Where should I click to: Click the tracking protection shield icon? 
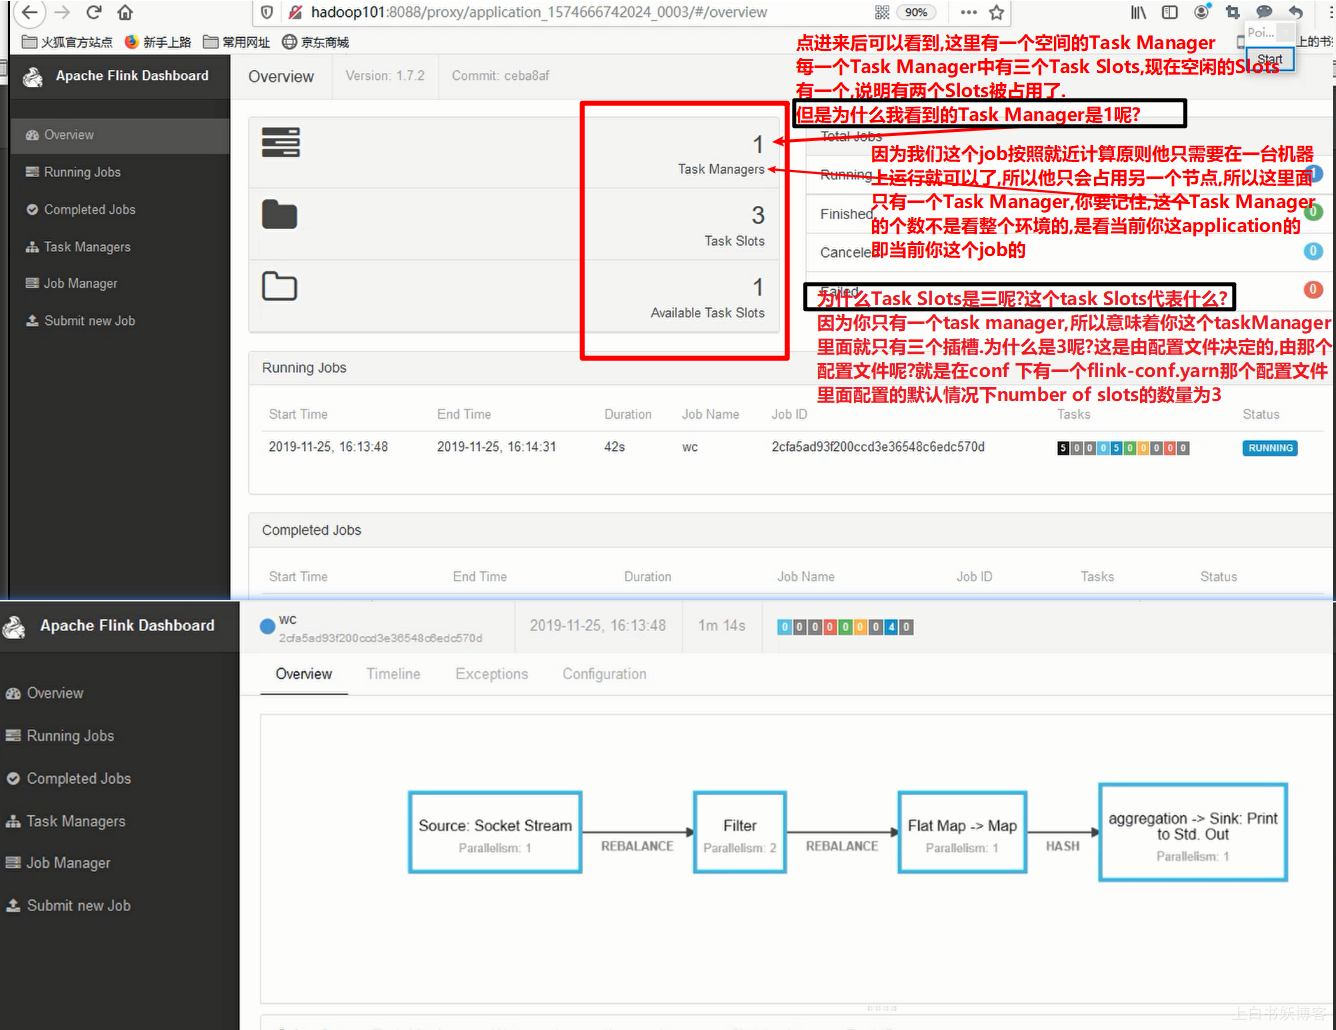[267, 12]
